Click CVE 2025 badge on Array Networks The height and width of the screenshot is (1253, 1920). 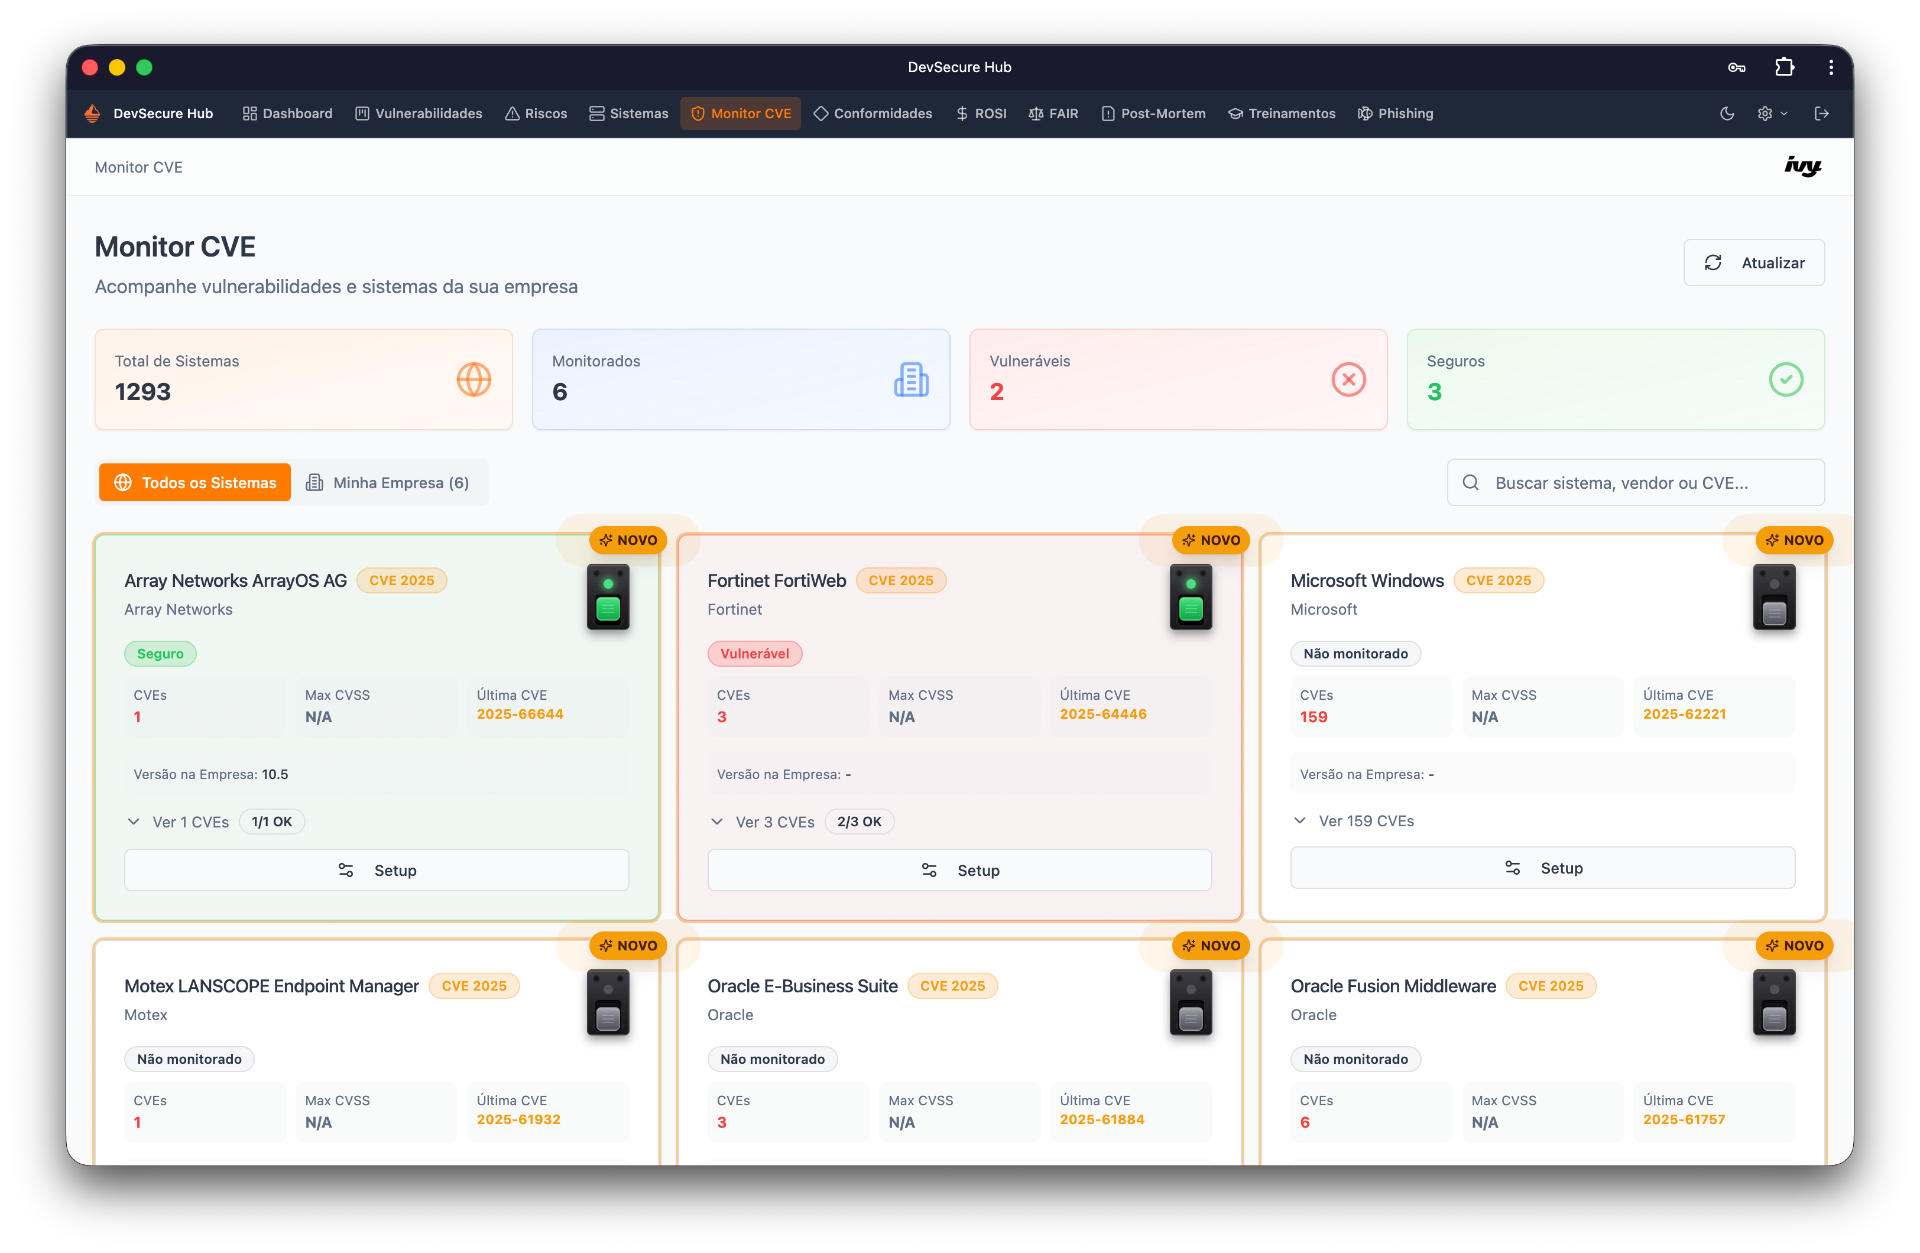pos(402,581)
